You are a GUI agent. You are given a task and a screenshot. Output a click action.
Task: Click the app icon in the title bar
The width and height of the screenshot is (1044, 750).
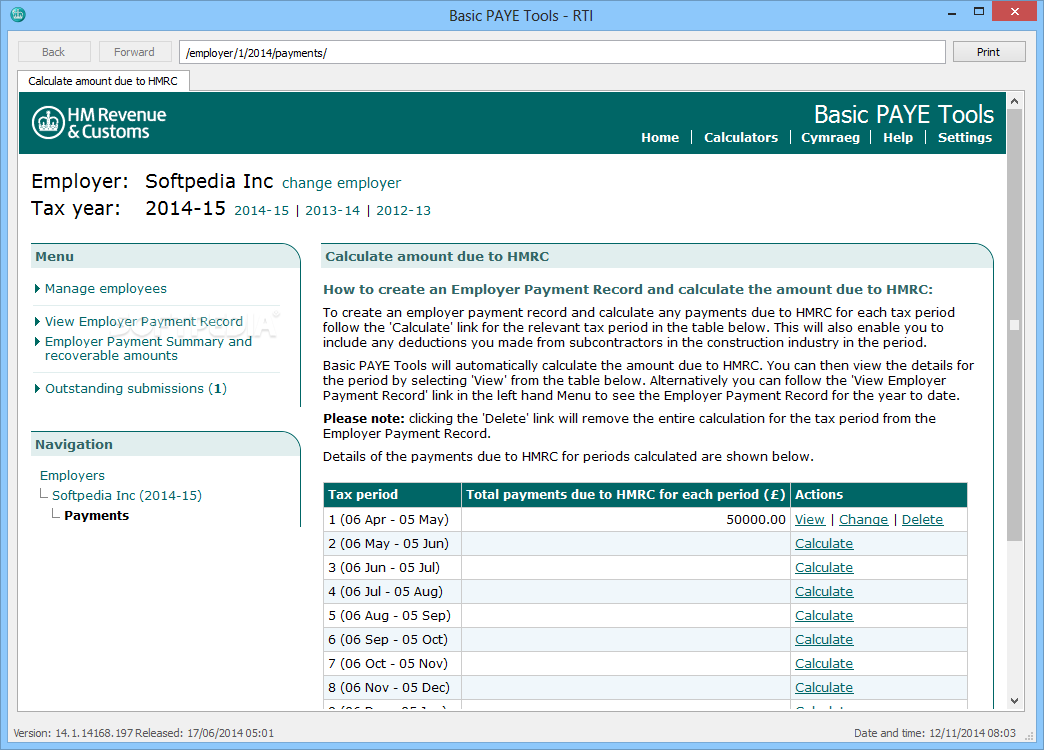tap(18, 14)
